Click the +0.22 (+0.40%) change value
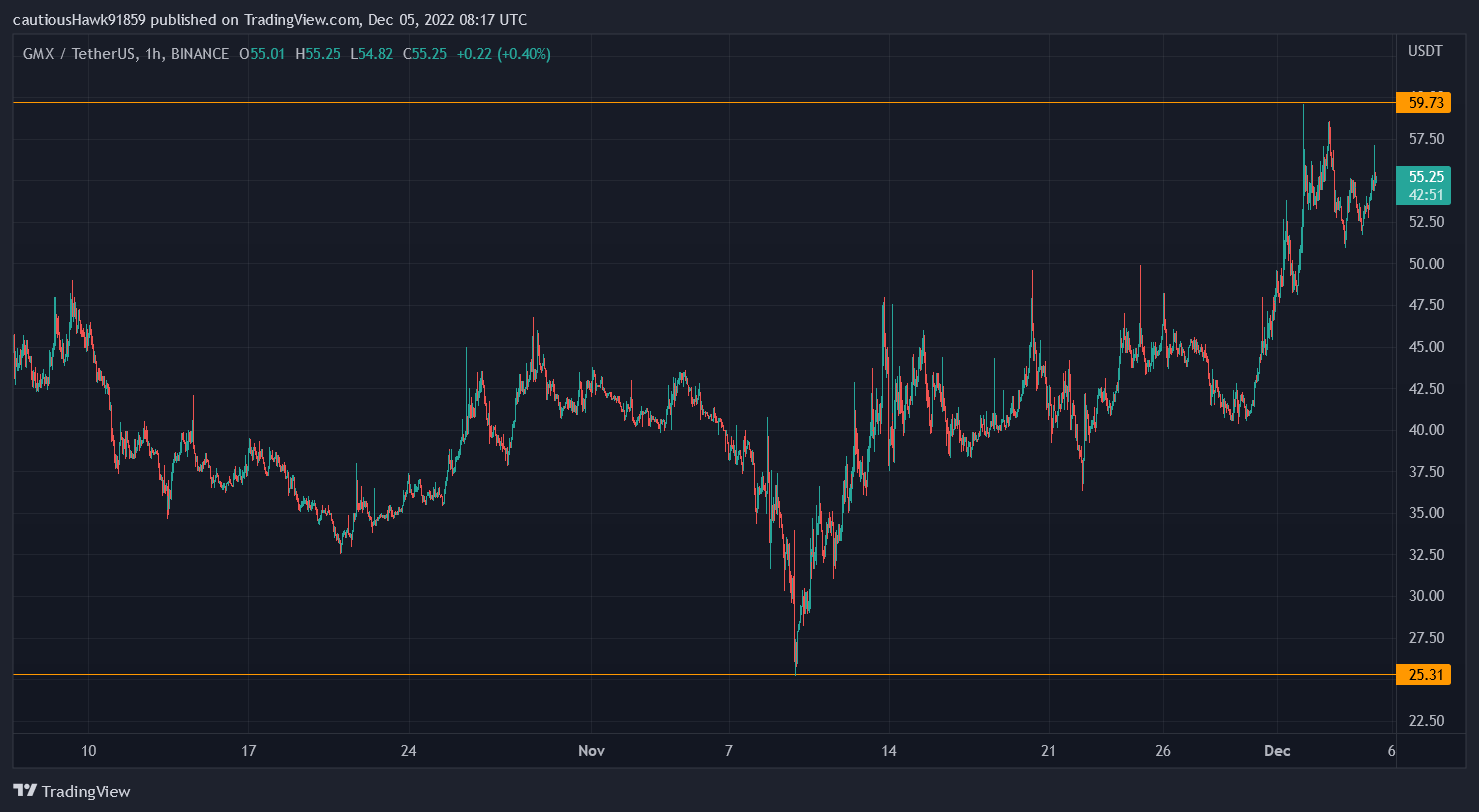 point(503,53)
